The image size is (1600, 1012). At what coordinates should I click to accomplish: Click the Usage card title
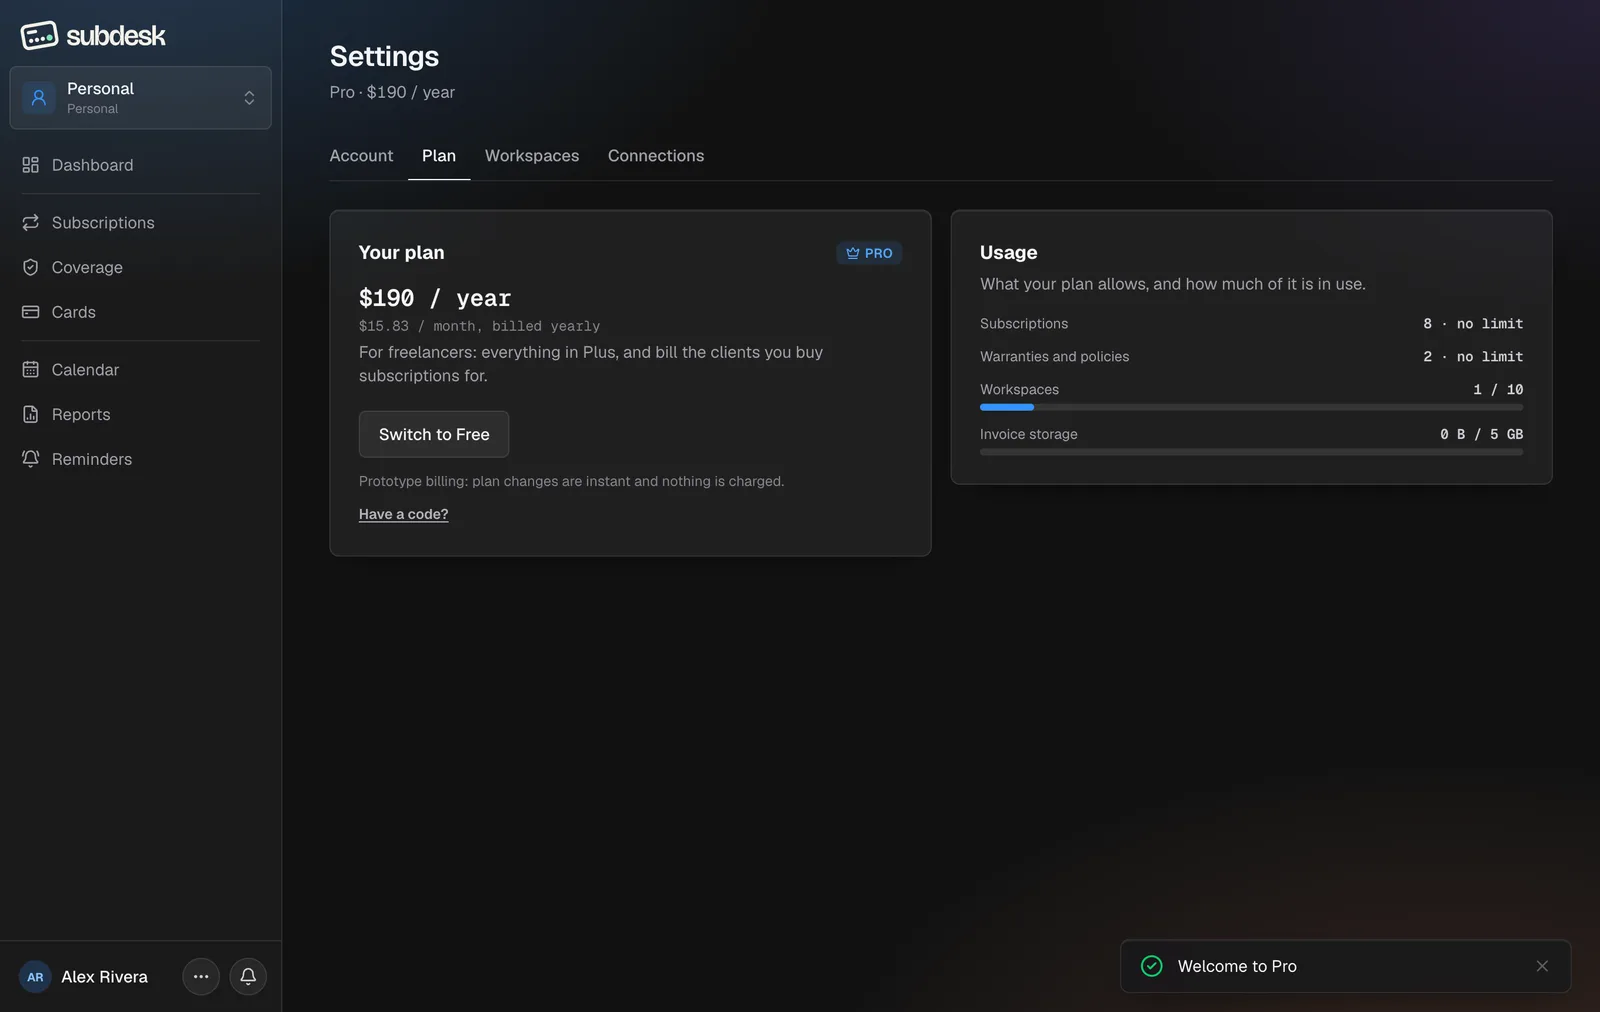(x=1008, y=253)
